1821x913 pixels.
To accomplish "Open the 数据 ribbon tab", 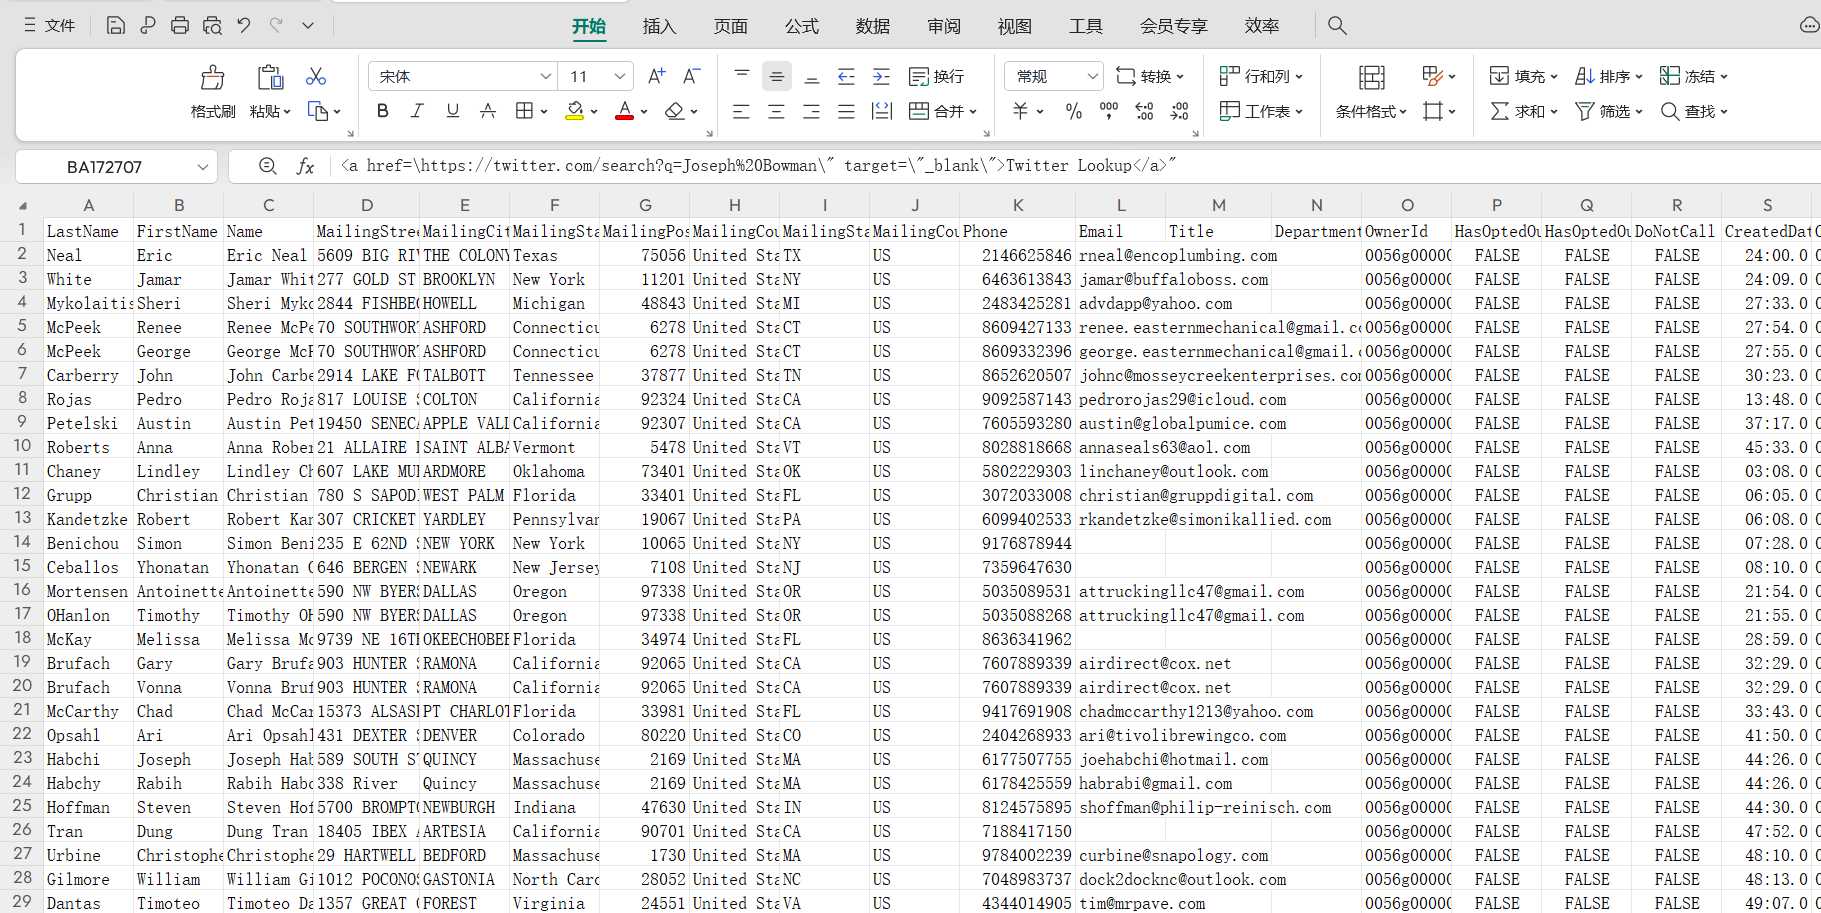I will tap(872, 26).
